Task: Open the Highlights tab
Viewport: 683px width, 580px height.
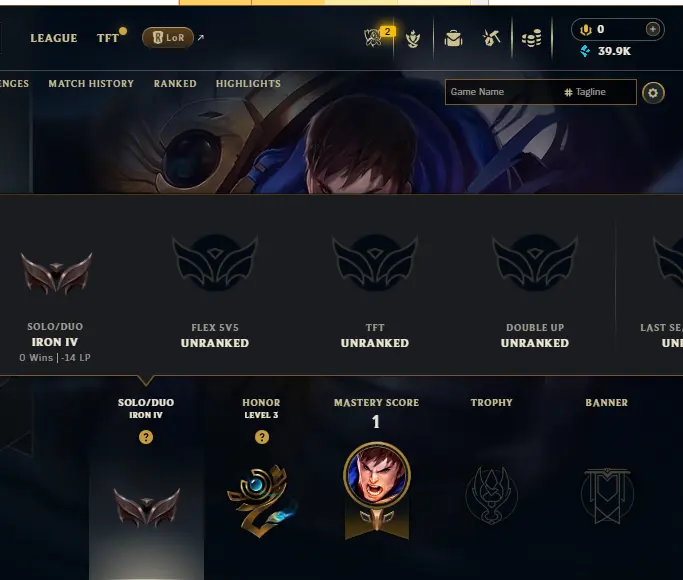Action: (x=248, y=84)
